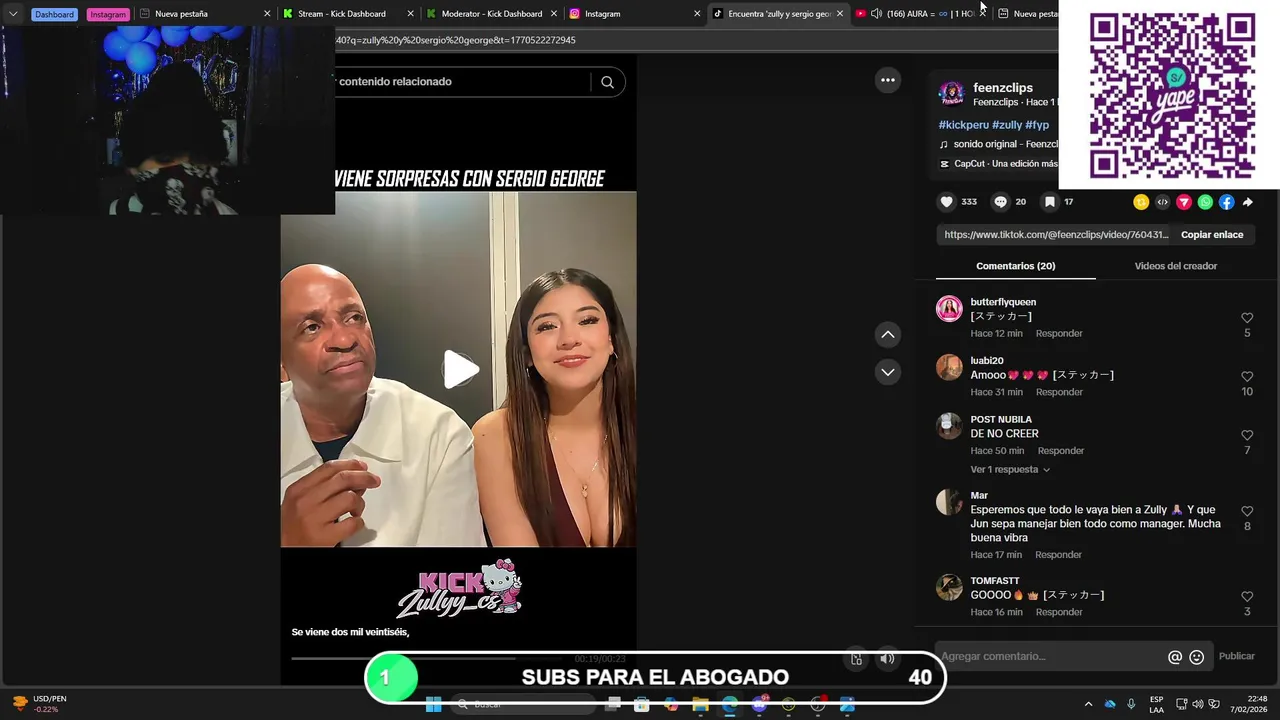Open the three-dot video options menu
Viewport: 1280px width, 720px height.
(x=888, y=80)
